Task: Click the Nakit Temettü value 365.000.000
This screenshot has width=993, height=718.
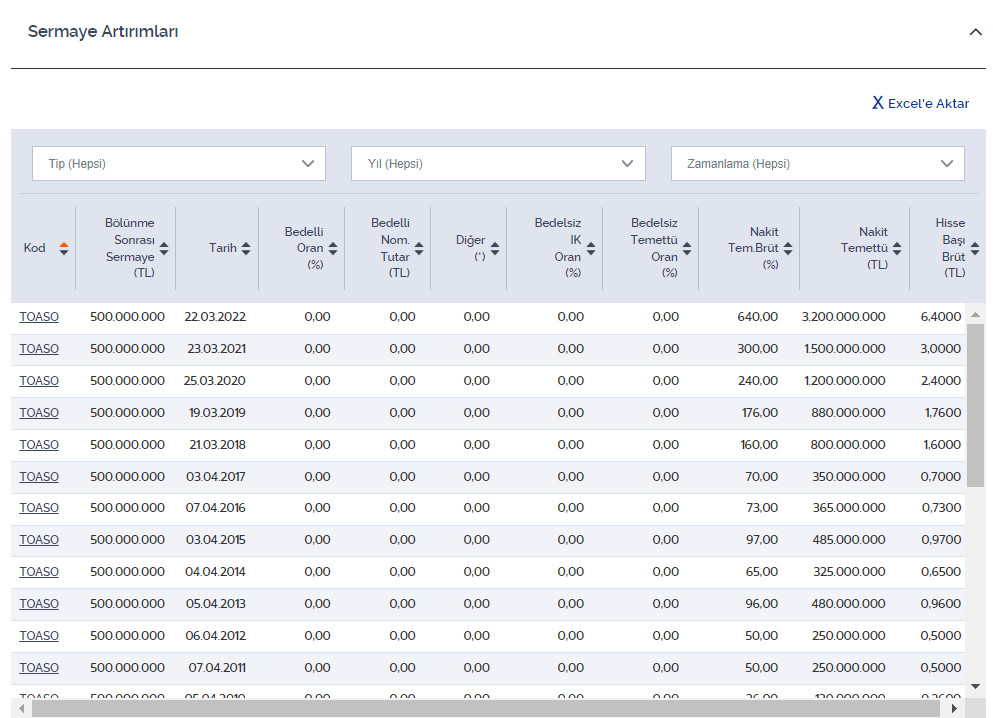Action: (x=849, y=508)
